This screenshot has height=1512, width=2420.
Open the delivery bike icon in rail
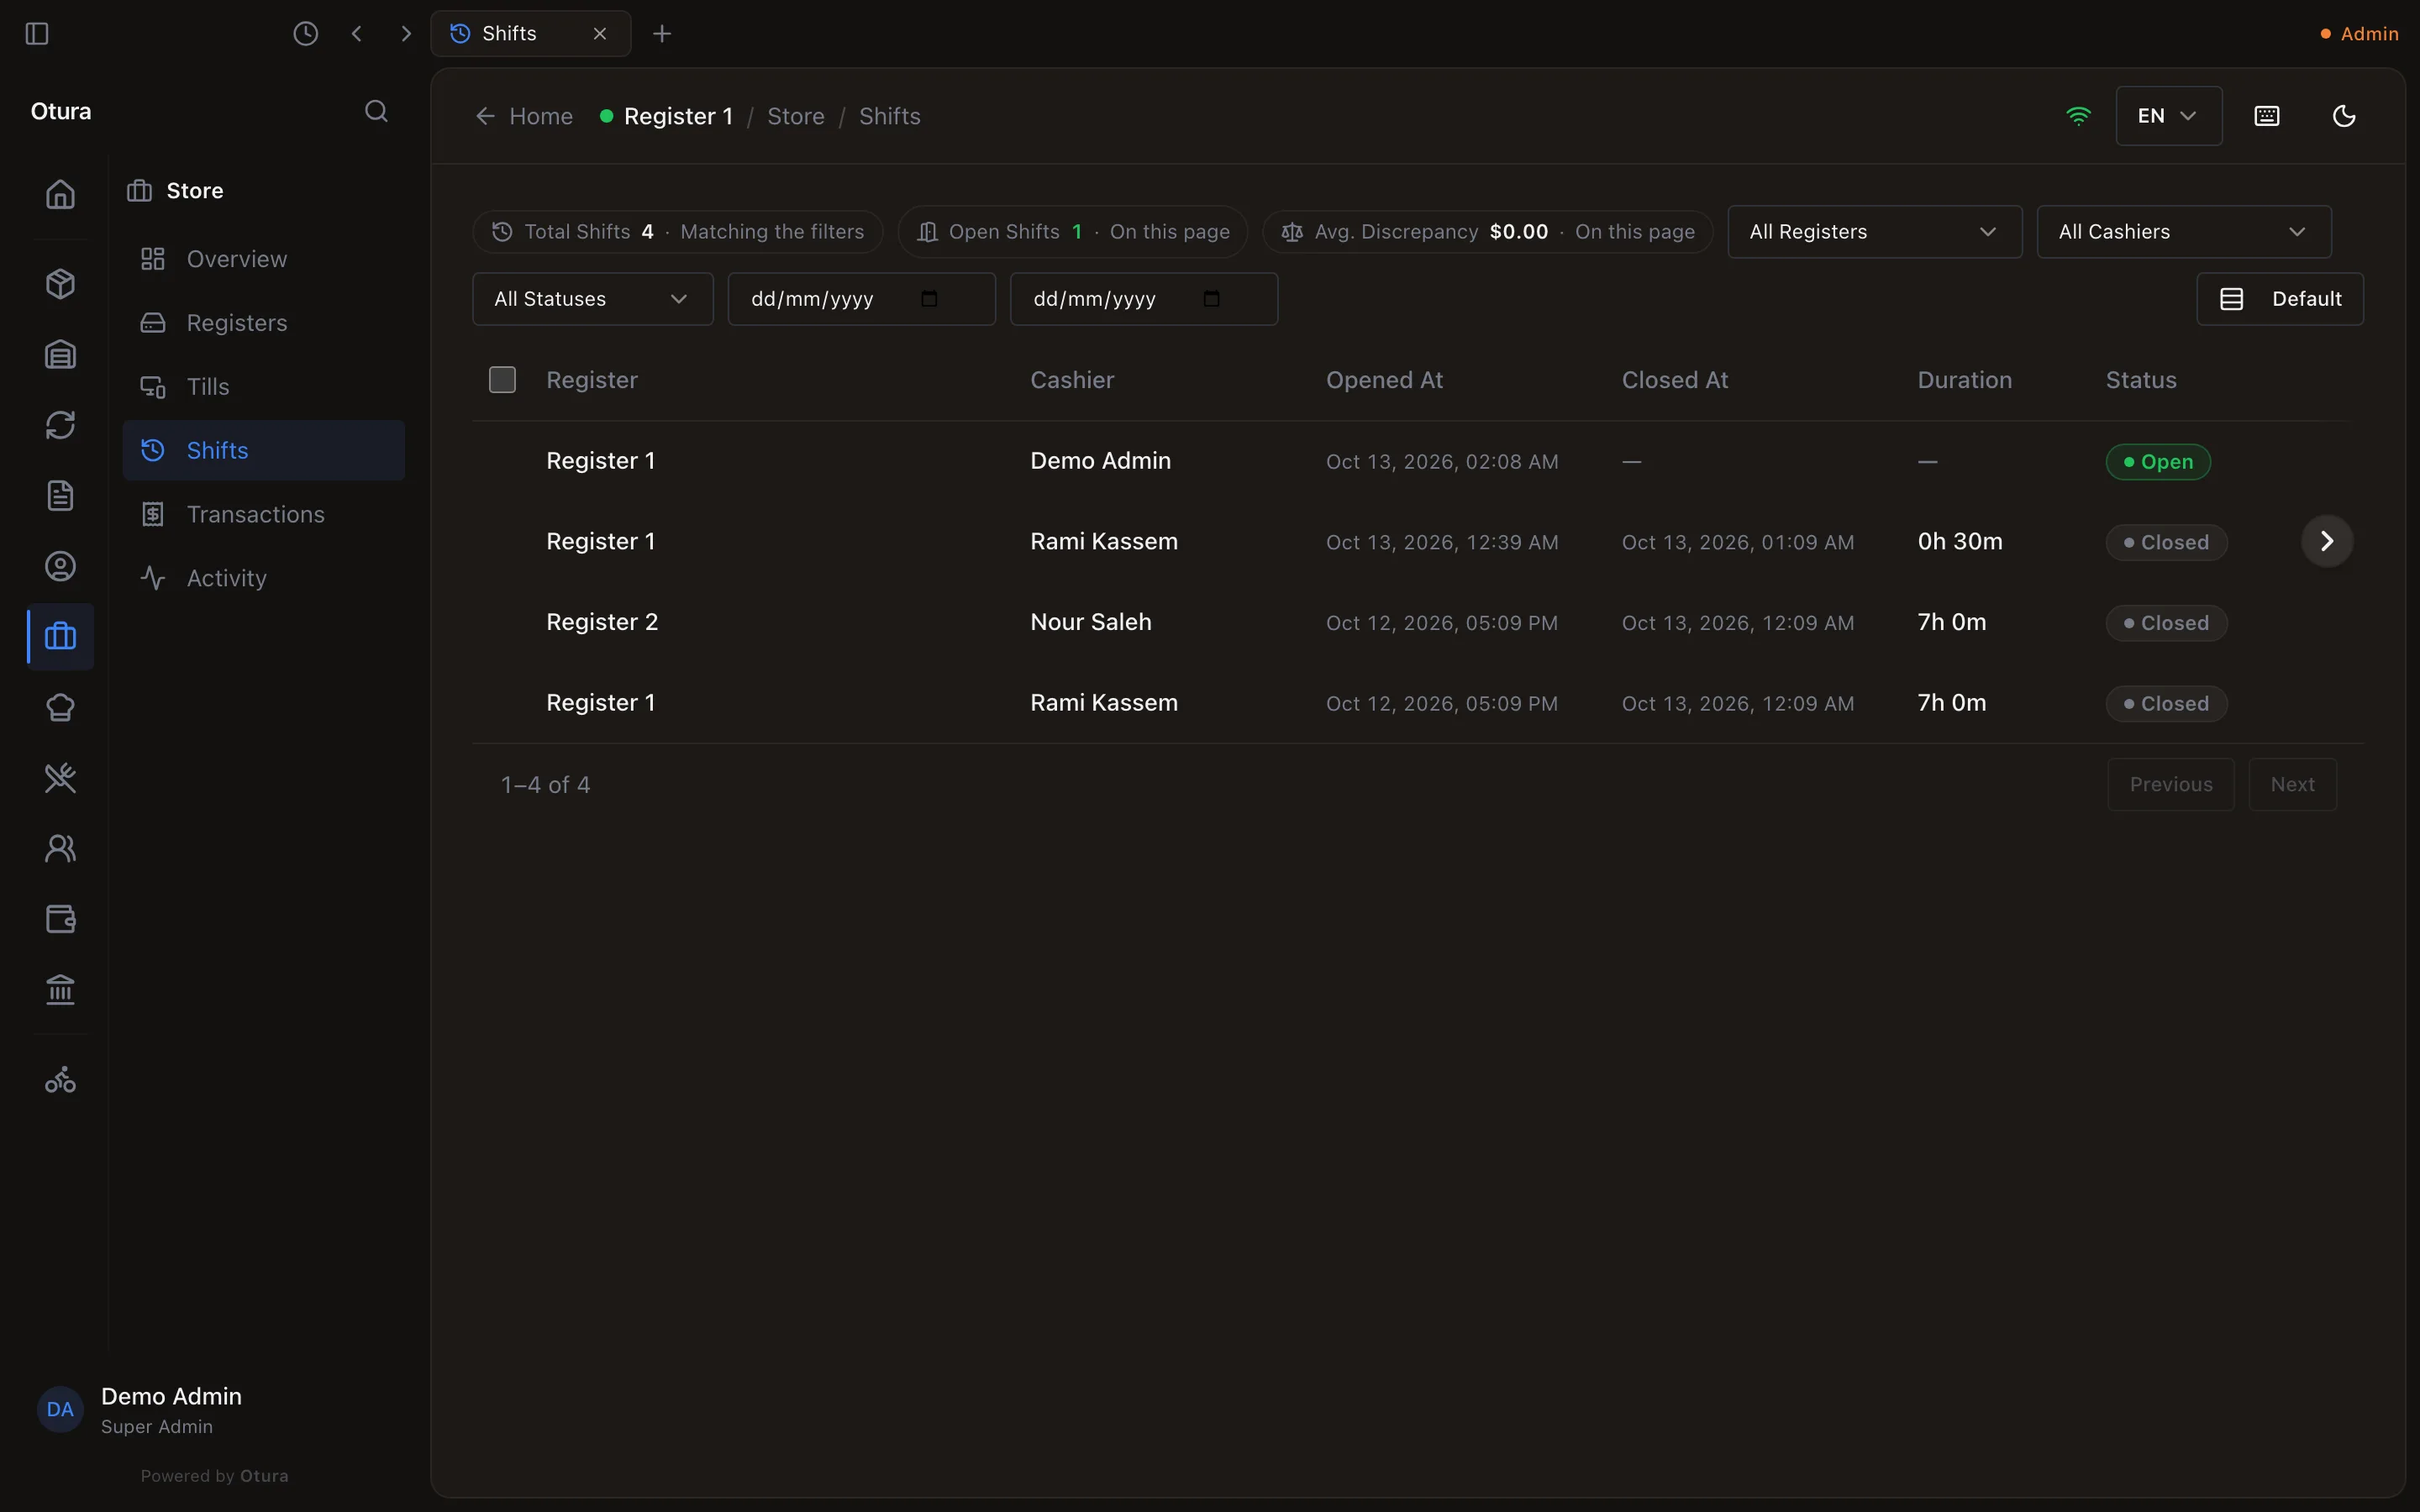coord(60,1080)
